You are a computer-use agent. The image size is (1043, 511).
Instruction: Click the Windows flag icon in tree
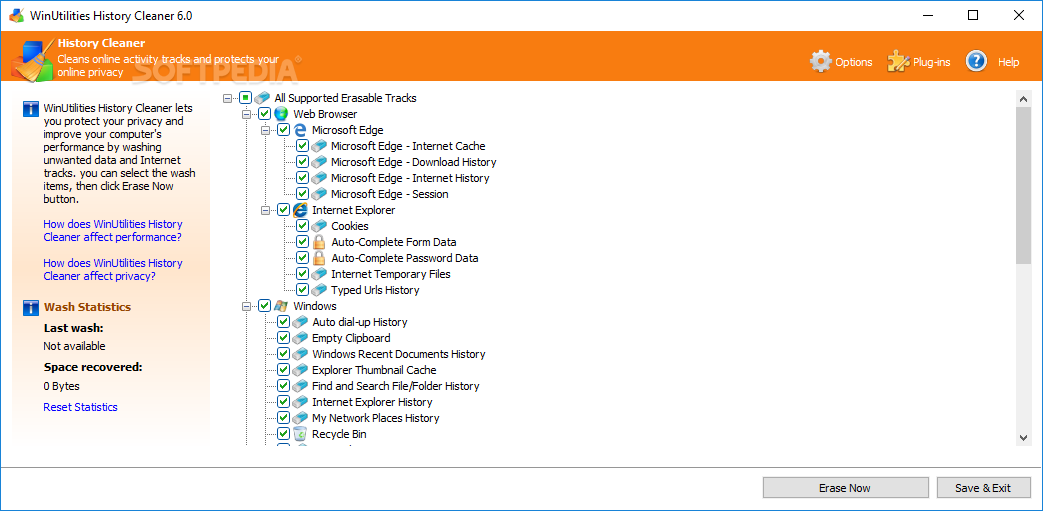[x=281, y=305]
